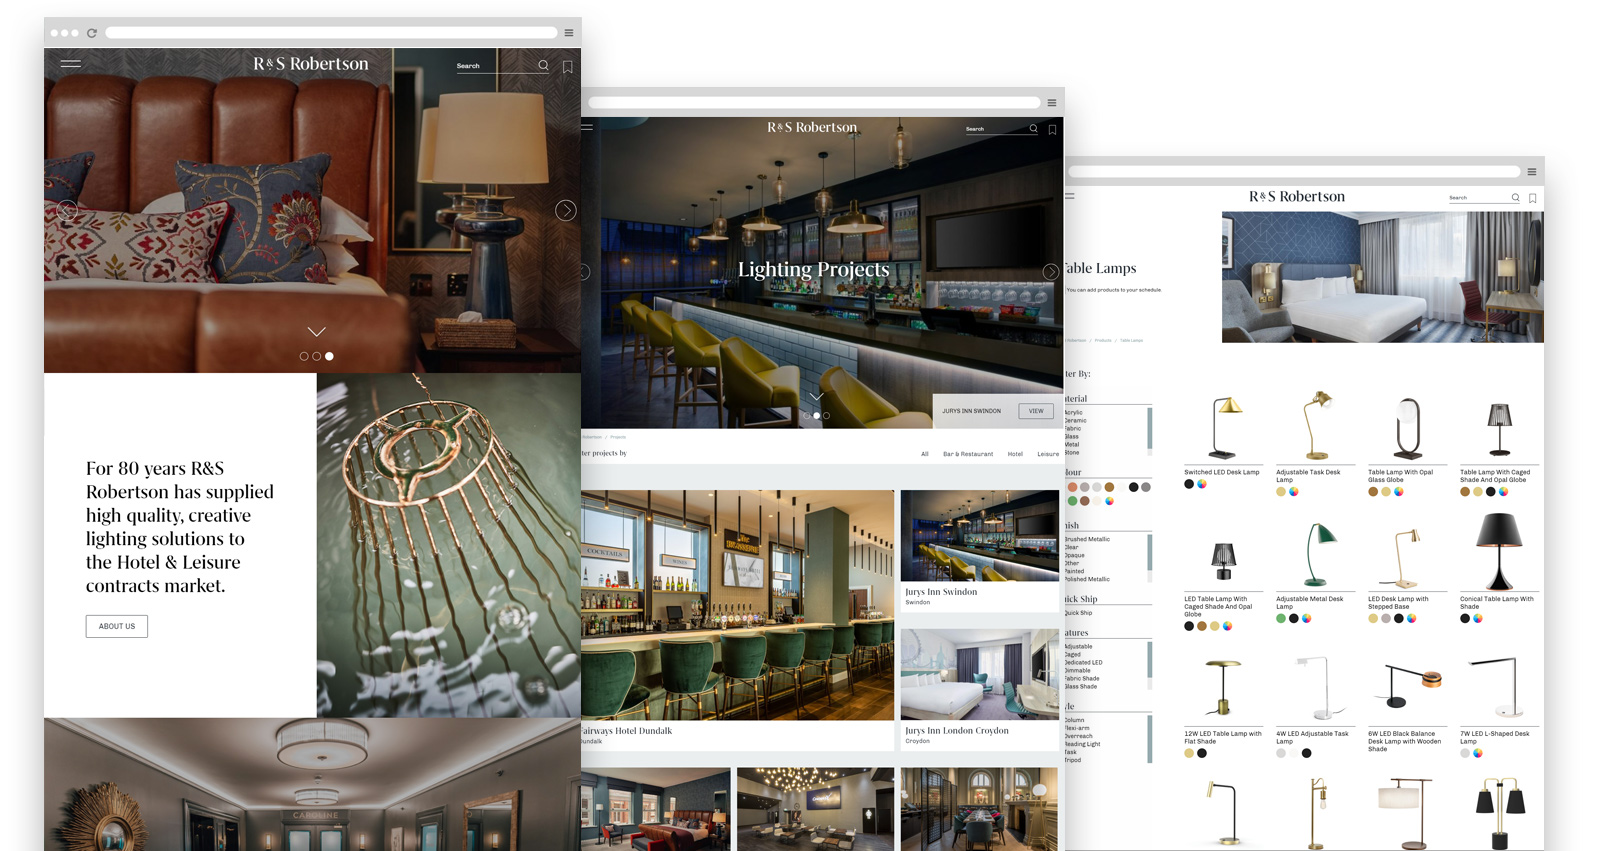Tick Quick Ship filter option

[x=1078, y=613]
